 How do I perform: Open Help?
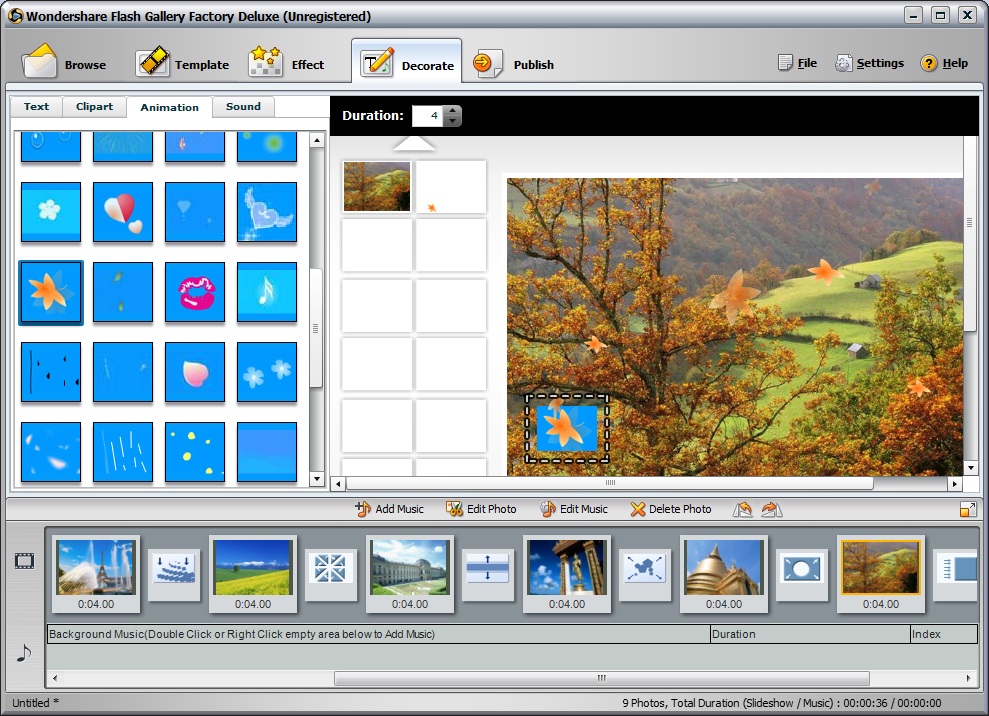point(944,62)
